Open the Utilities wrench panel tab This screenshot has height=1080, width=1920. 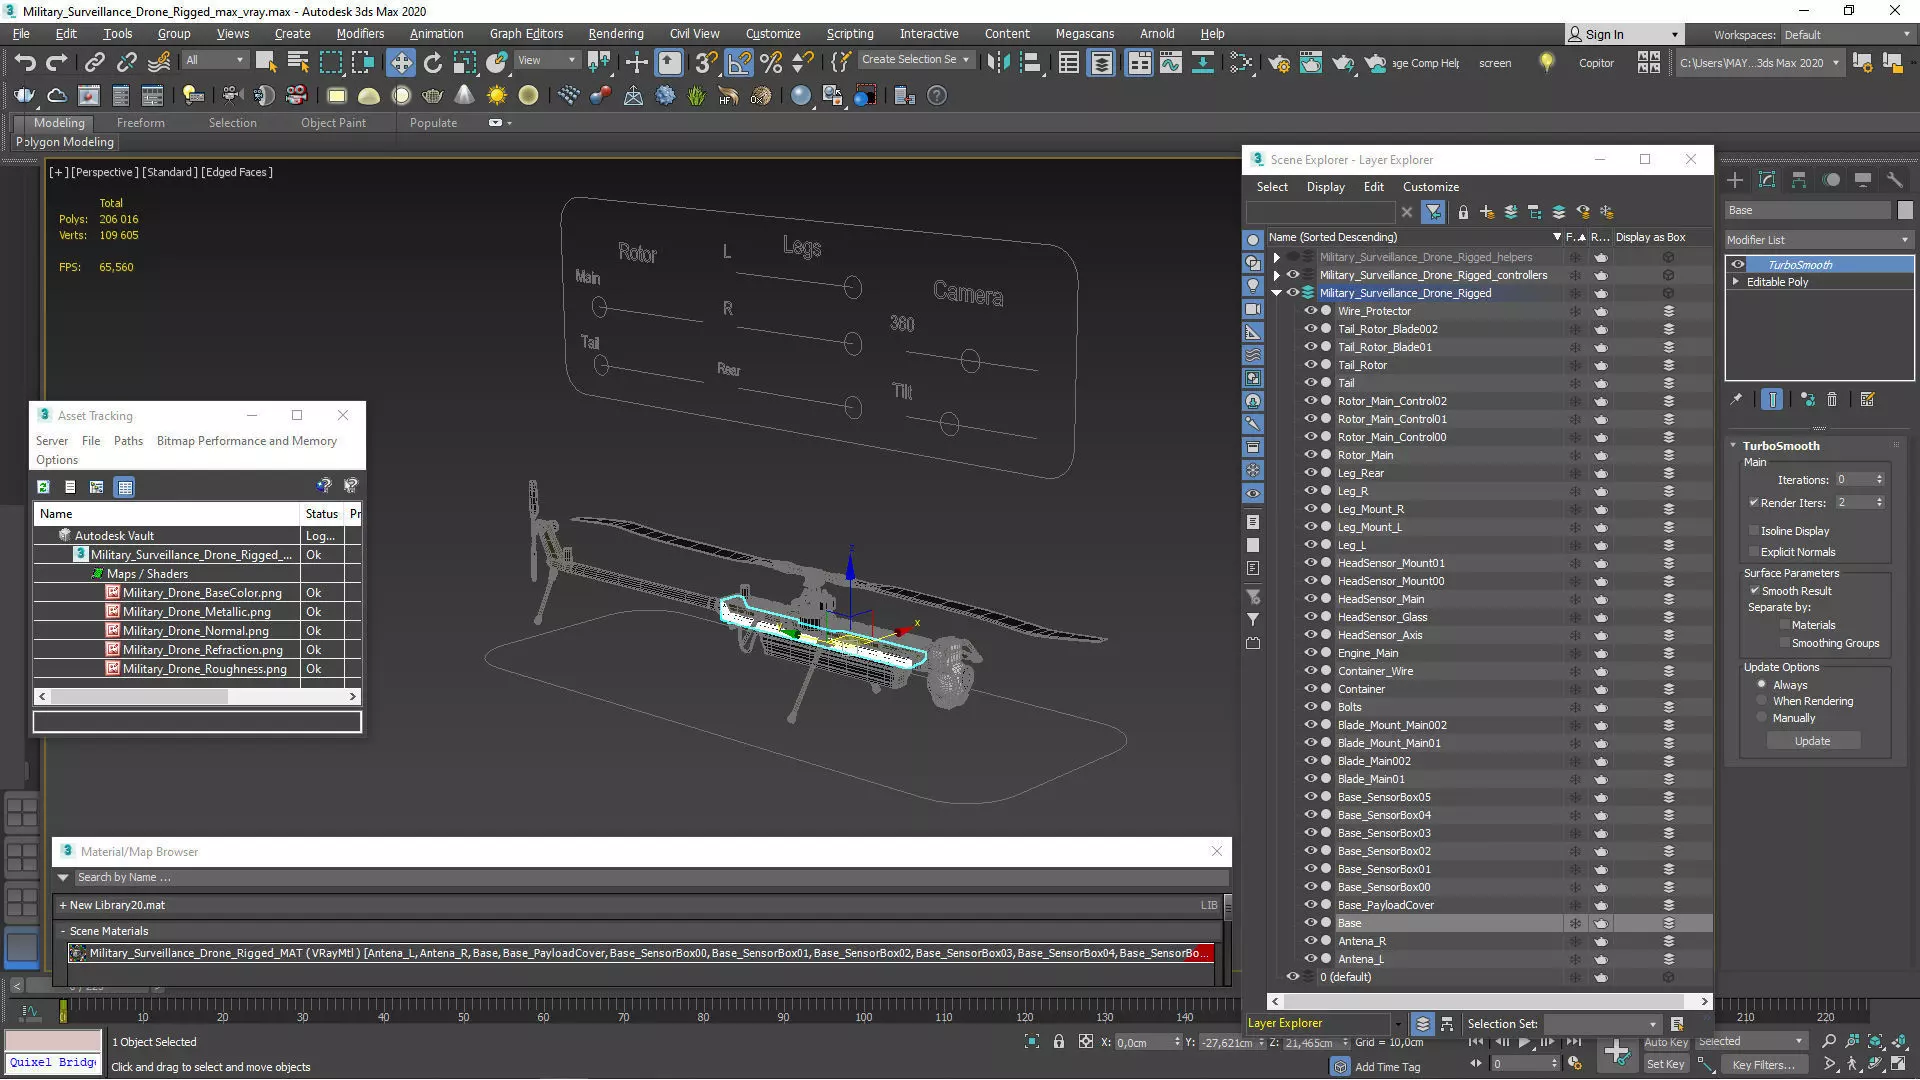tap(1894, 180)
